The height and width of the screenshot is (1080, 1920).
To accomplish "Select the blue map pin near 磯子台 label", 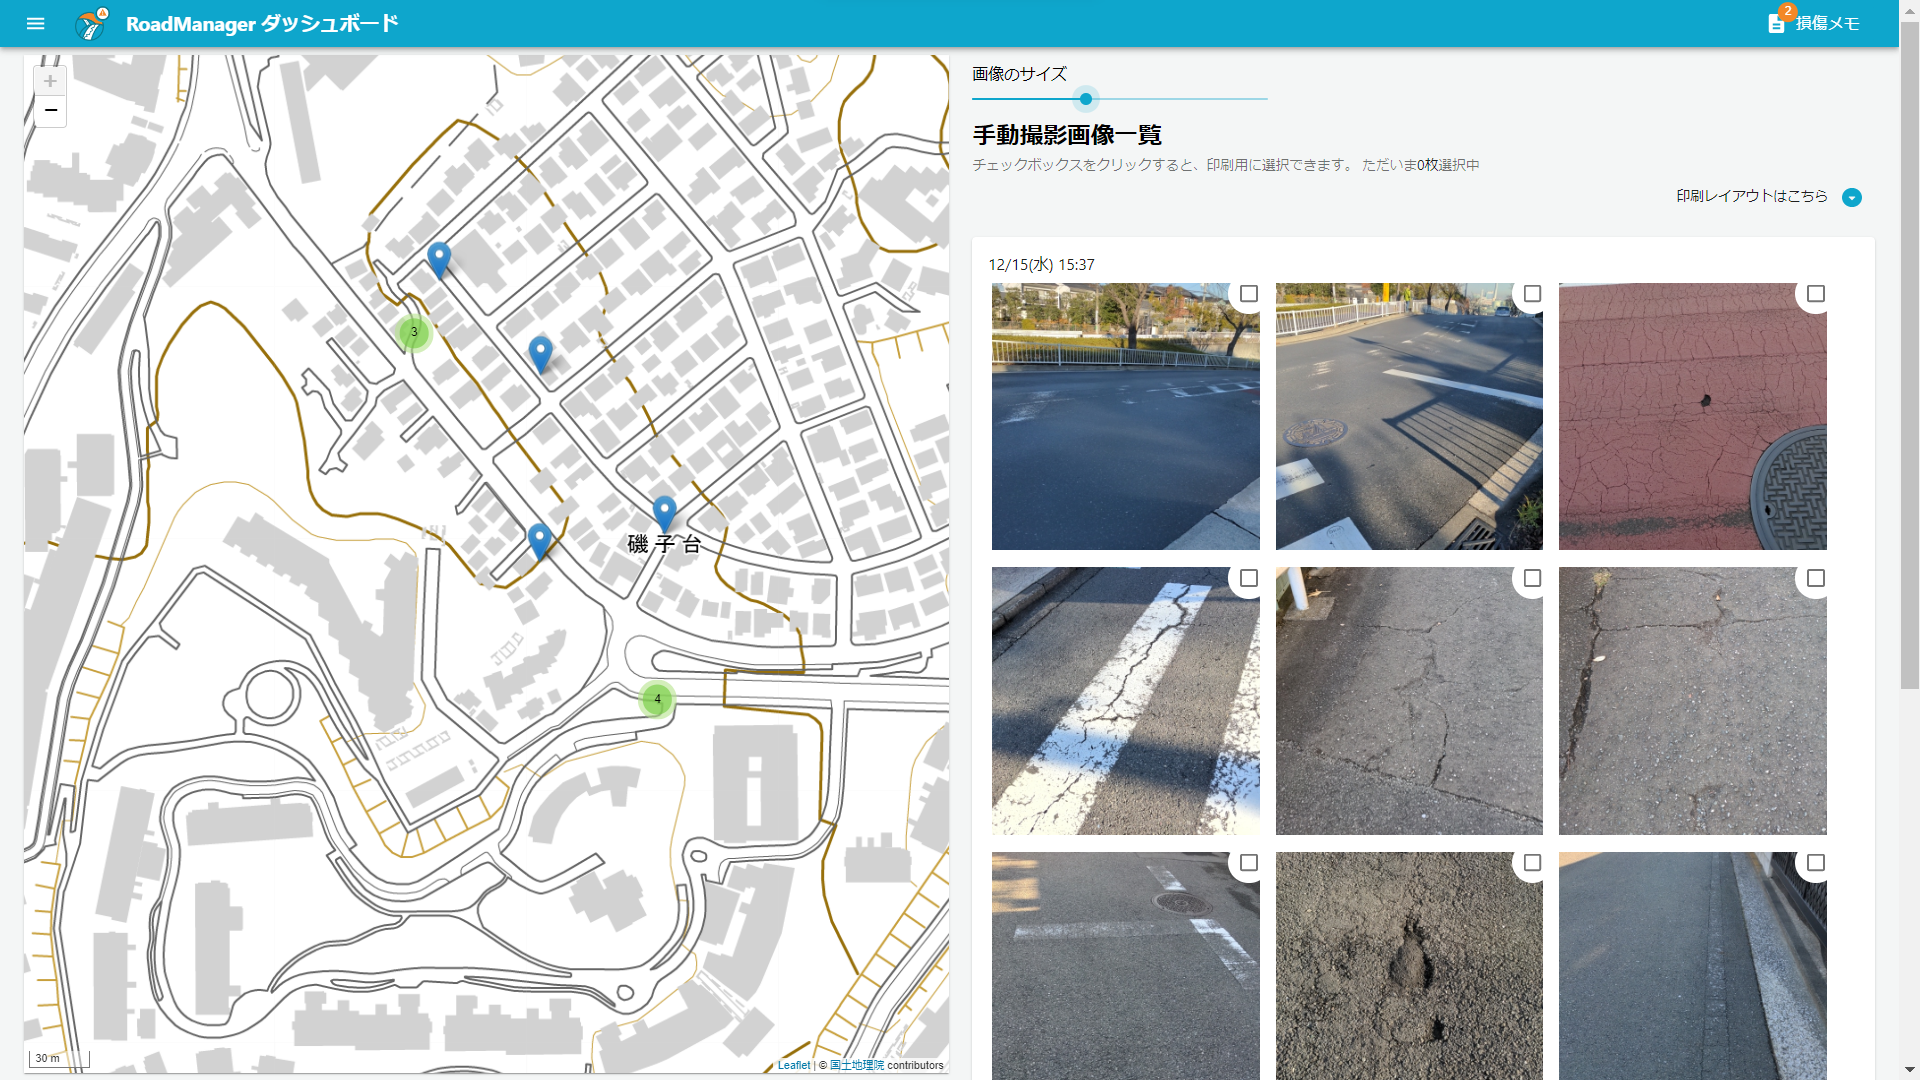I will coord(664,512).
